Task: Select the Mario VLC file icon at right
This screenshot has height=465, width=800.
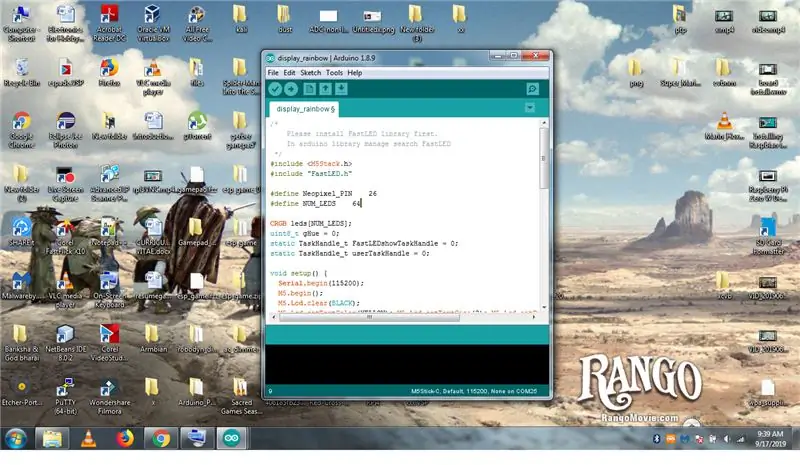Action: (x=724, y=126)
